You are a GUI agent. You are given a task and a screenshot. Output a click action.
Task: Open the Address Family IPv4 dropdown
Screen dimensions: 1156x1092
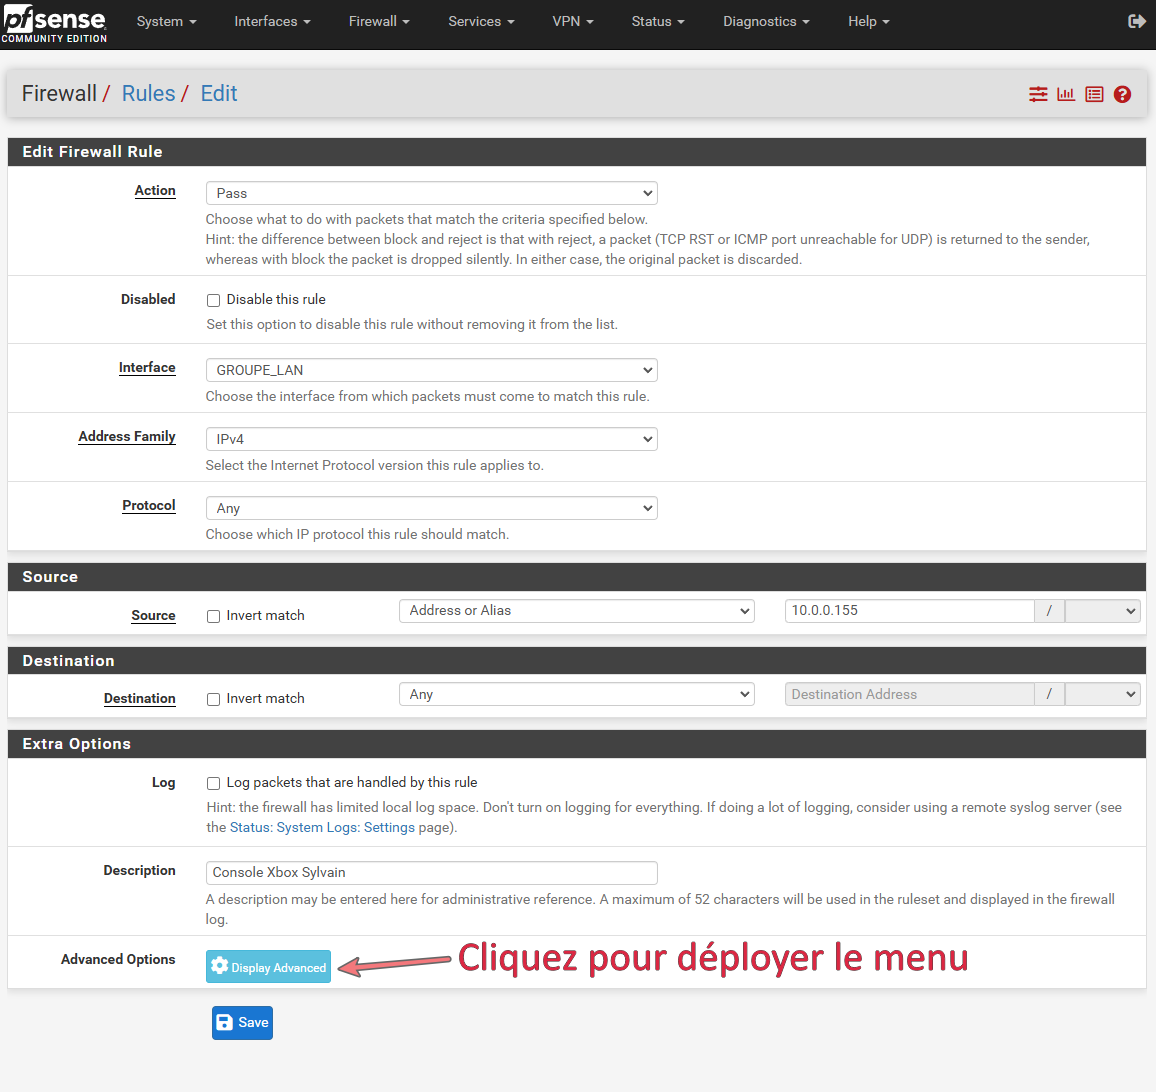click(x=431, y=439)
